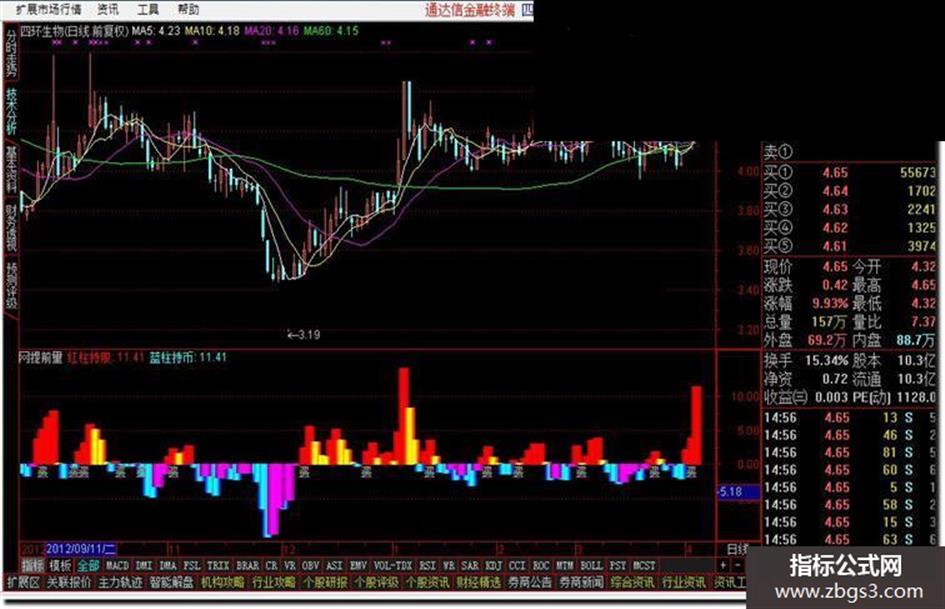The height and width of the screenshot is (609, 945).
Task: Apply the BRAR indicator
Action: (x=247, y=566)
